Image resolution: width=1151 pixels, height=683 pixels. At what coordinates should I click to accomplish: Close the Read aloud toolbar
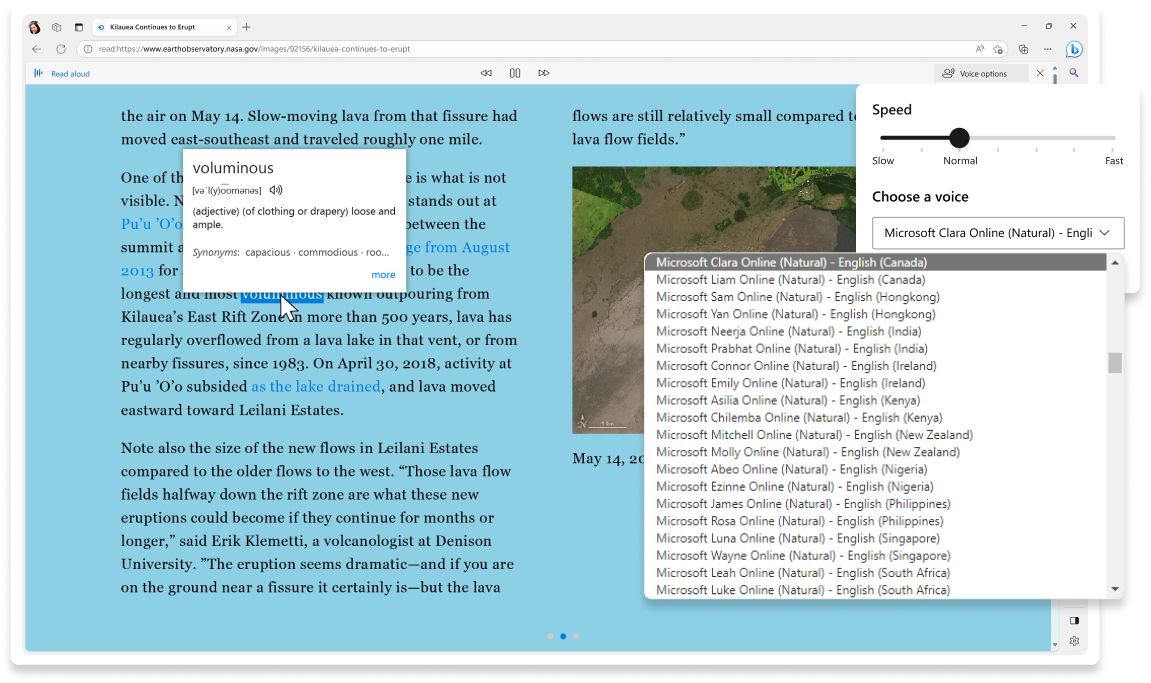[x=1039, y=73]
